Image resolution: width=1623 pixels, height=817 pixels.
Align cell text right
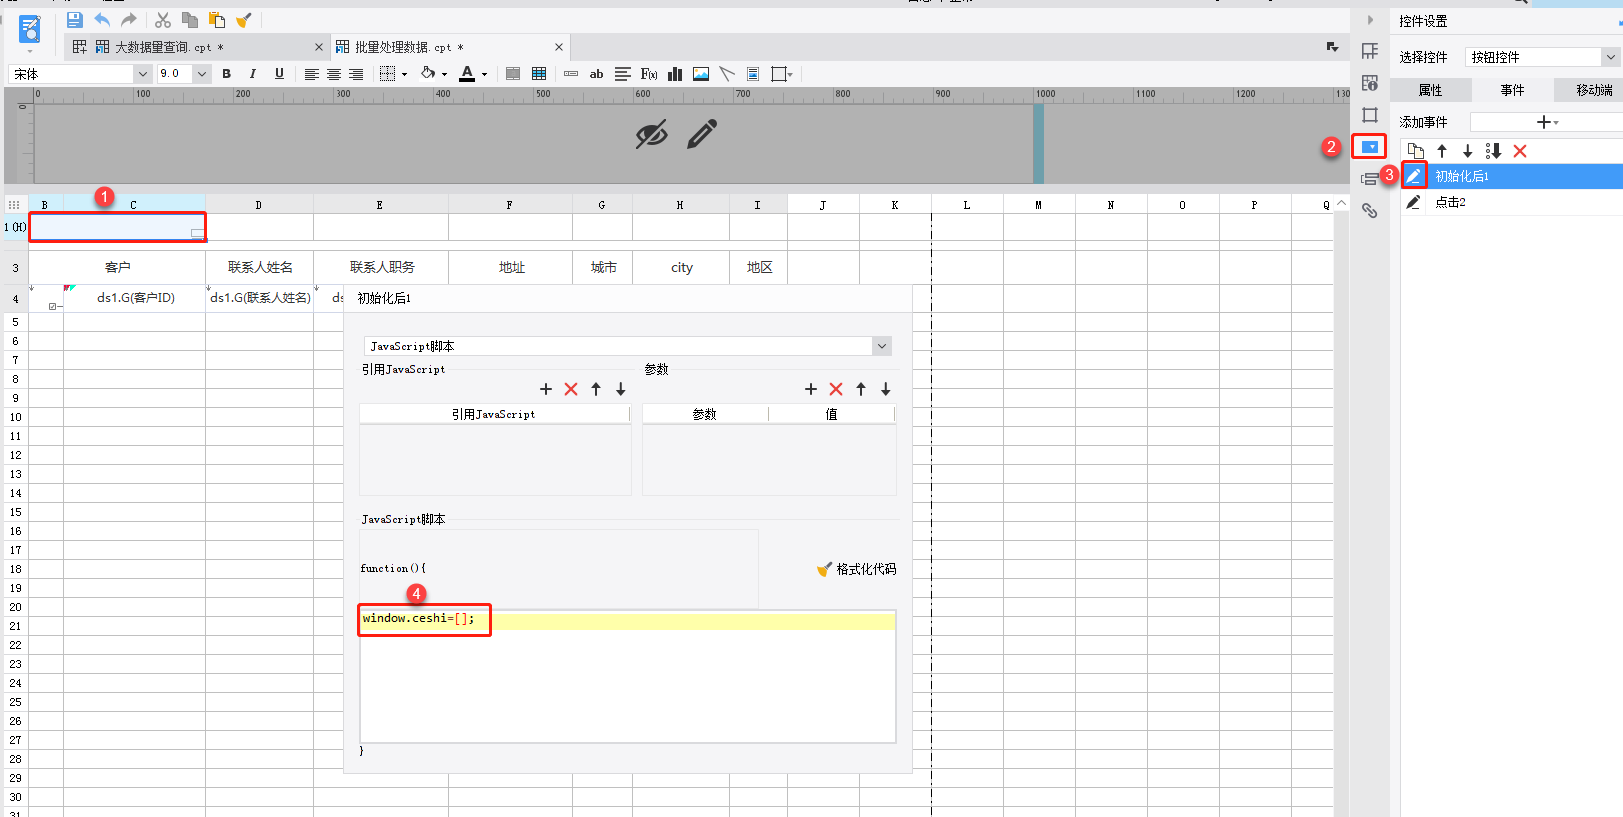356,74
